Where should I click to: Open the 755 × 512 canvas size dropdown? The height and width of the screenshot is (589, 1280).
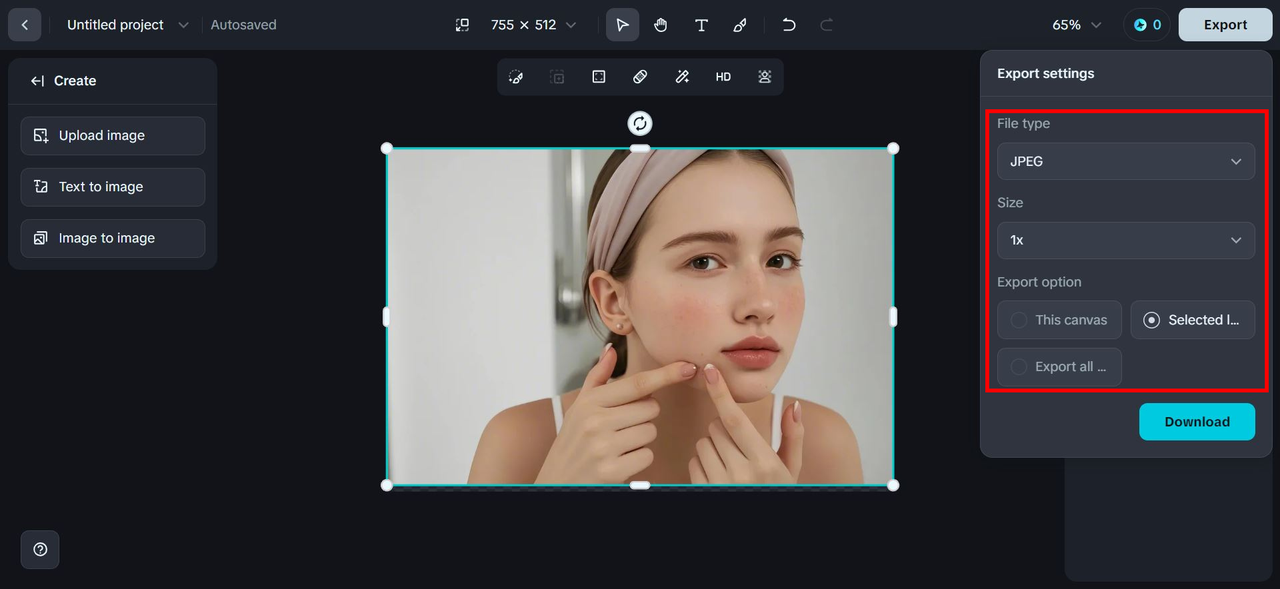[534, 25]
